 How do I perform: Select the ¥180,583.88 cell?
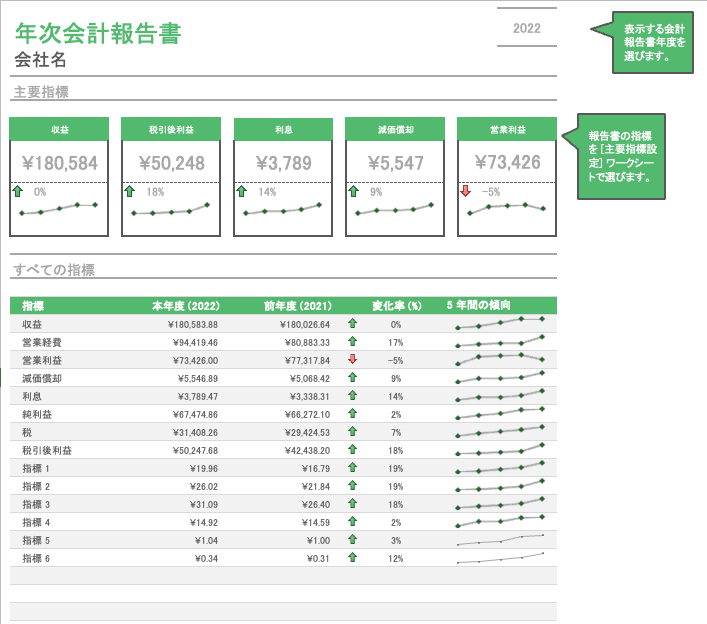(193, 325)
